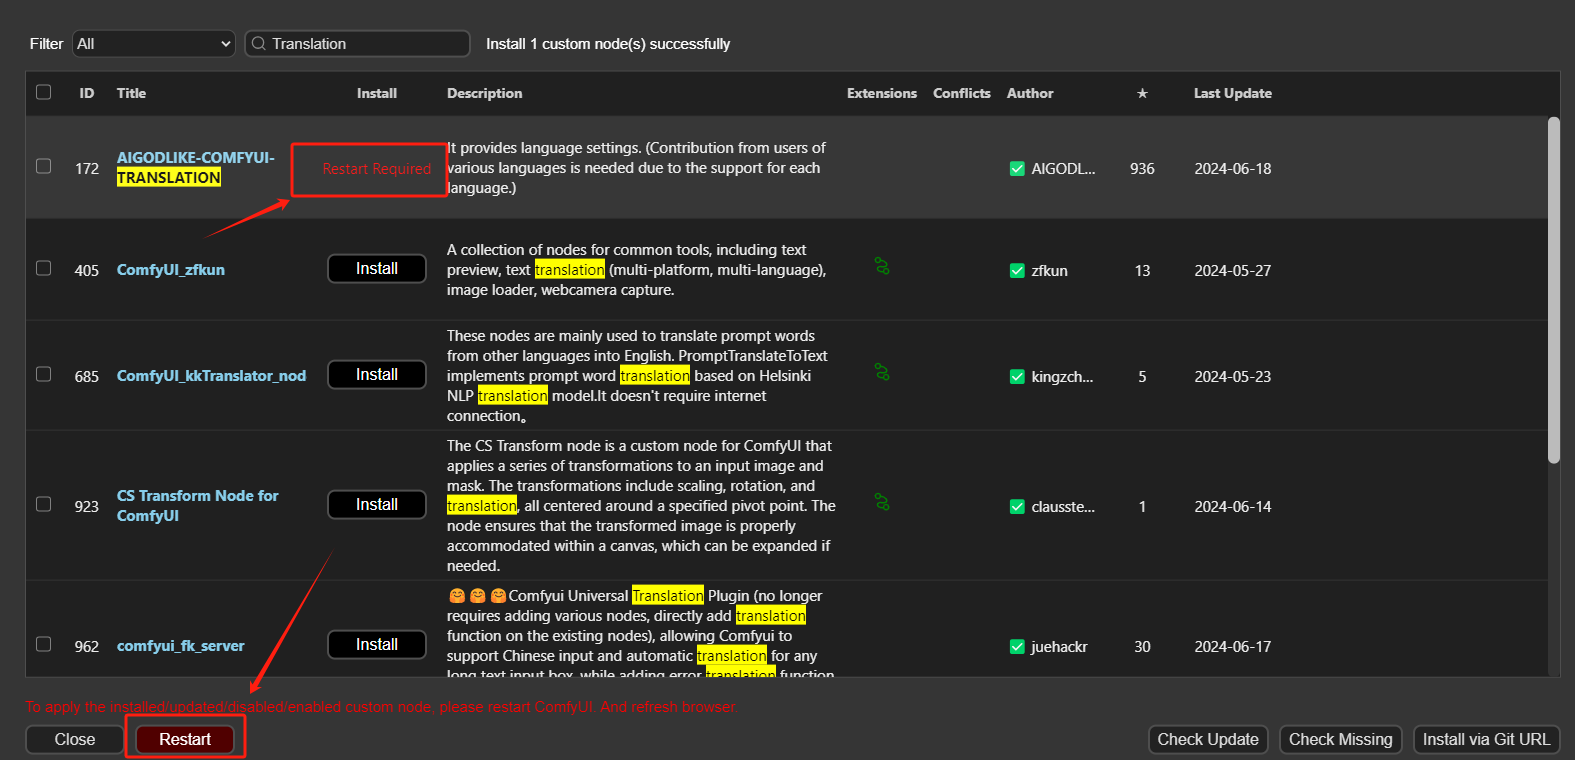Screen dimensions: 1575x760
Task: Sort by Title column header
Action: 131,93
